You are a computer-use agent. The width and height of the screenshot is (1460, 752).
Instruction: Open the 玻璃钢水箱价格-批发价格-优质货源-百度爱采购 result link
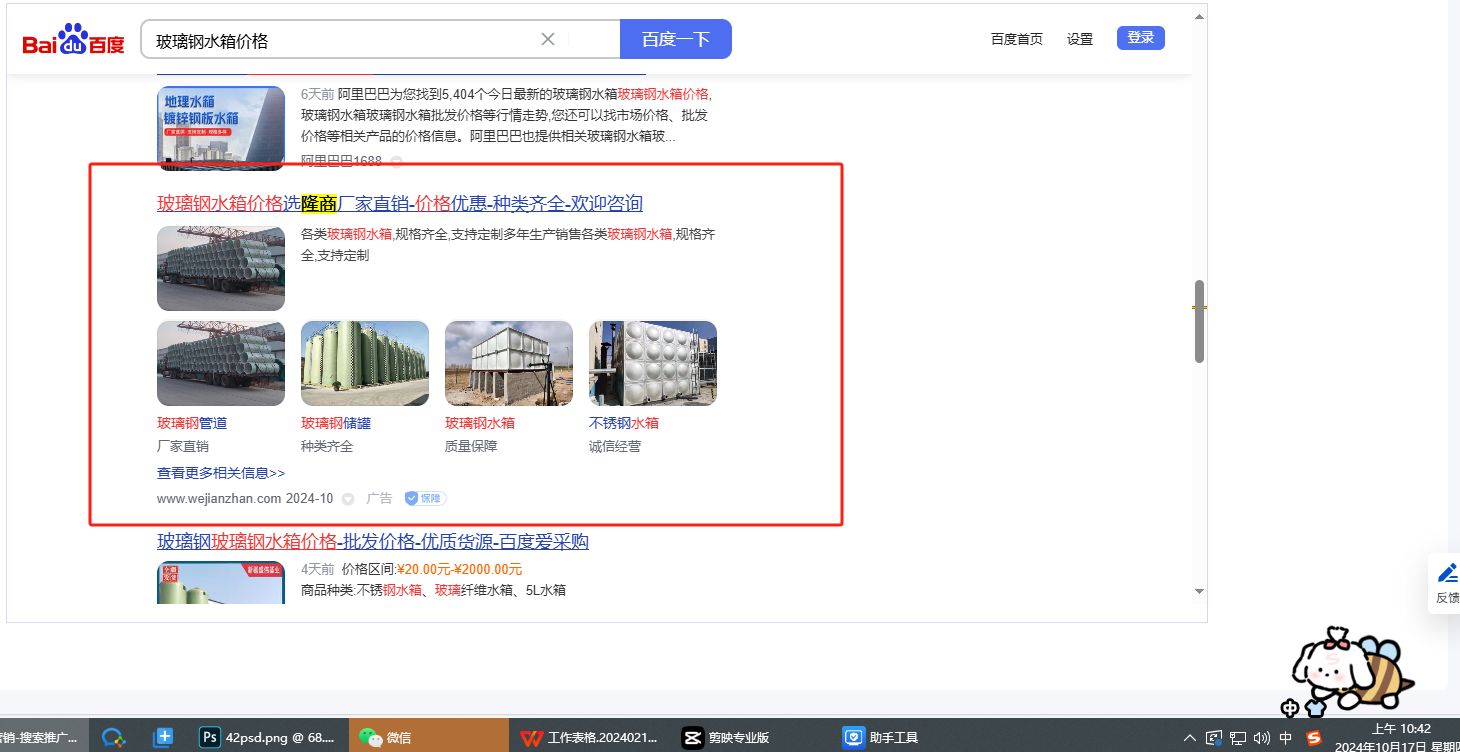click(373, 542)
